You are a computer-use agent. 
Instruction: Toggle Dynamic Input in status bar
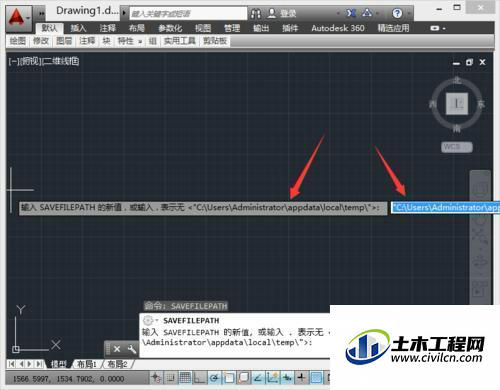(x=287, y=378)
